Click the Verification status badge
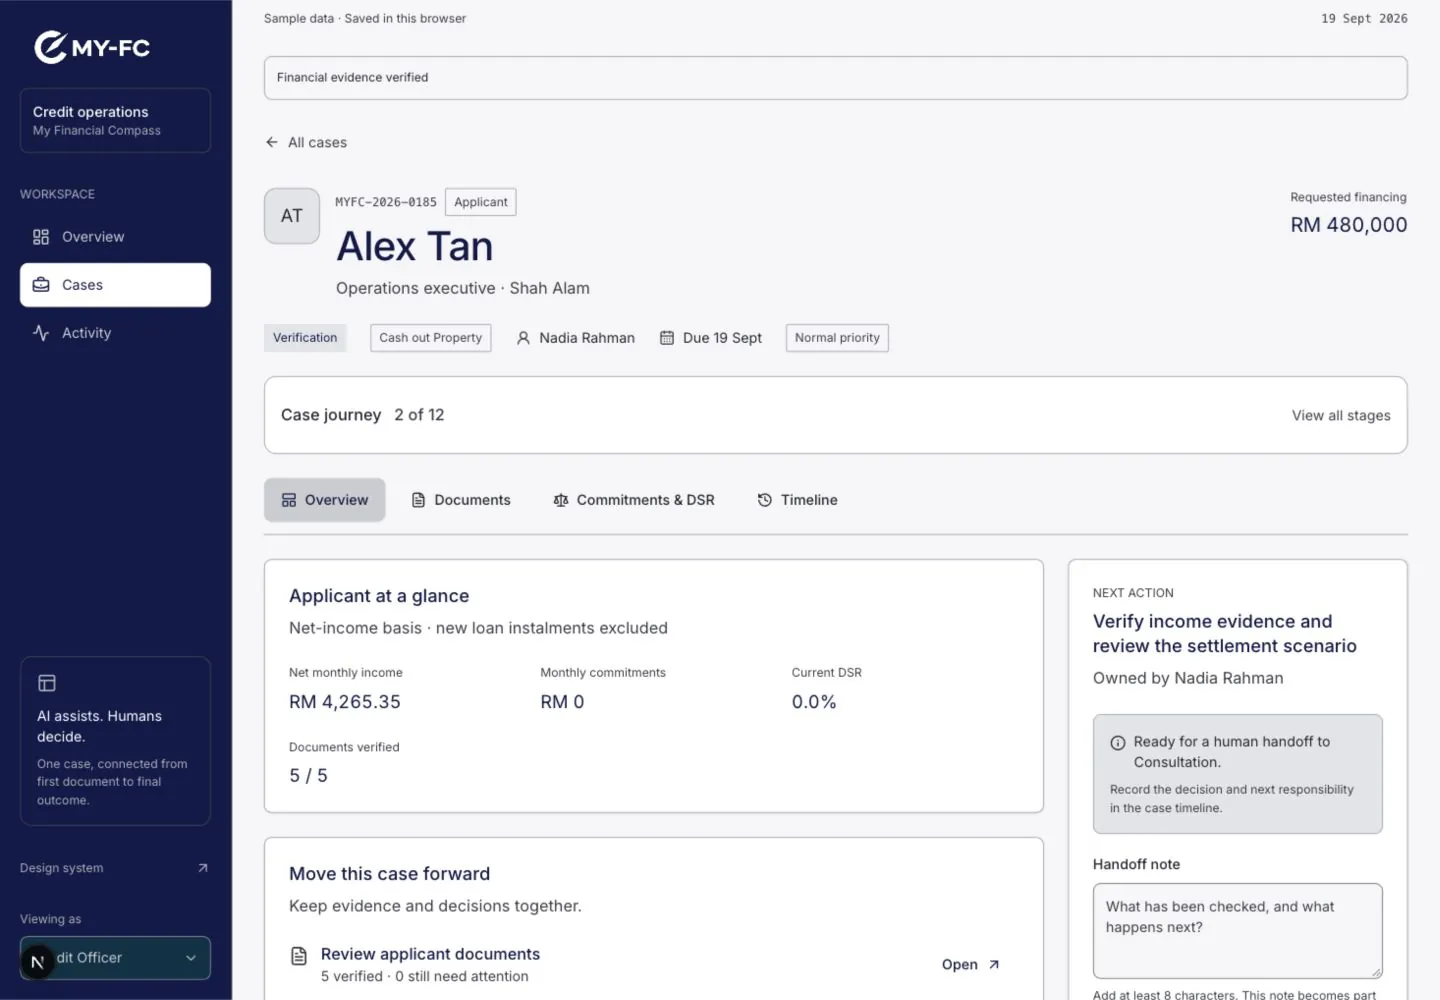Viewport: 1440px width, 1000px height. 305,338
